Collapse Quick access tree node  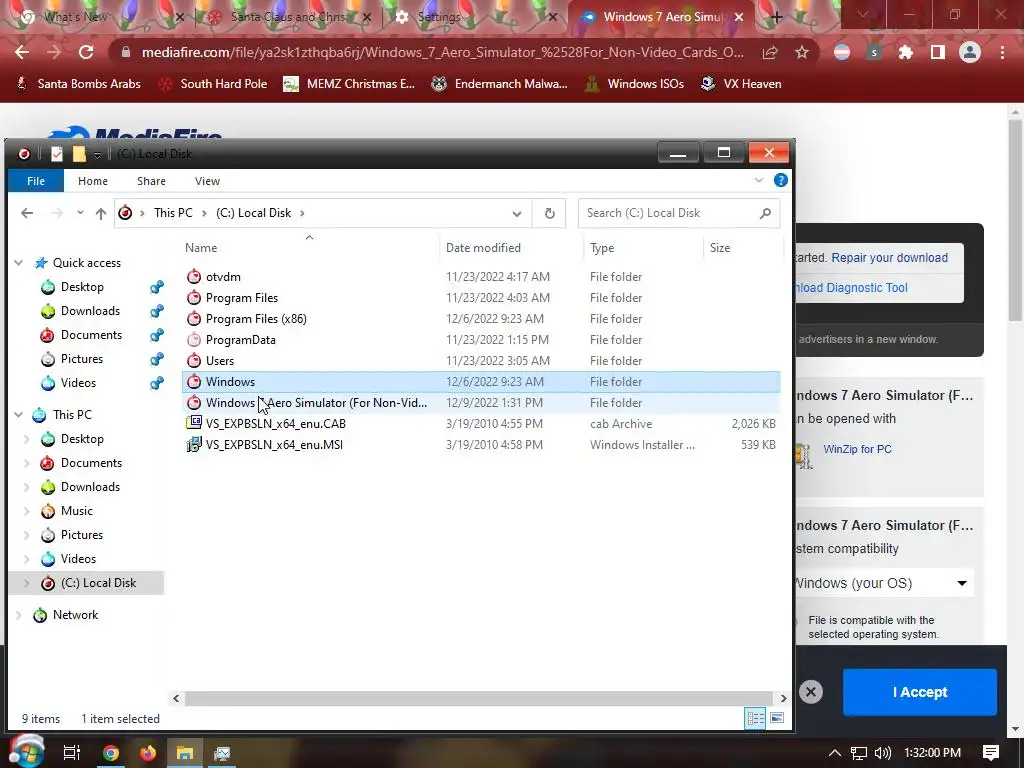(x=19, y=263)
